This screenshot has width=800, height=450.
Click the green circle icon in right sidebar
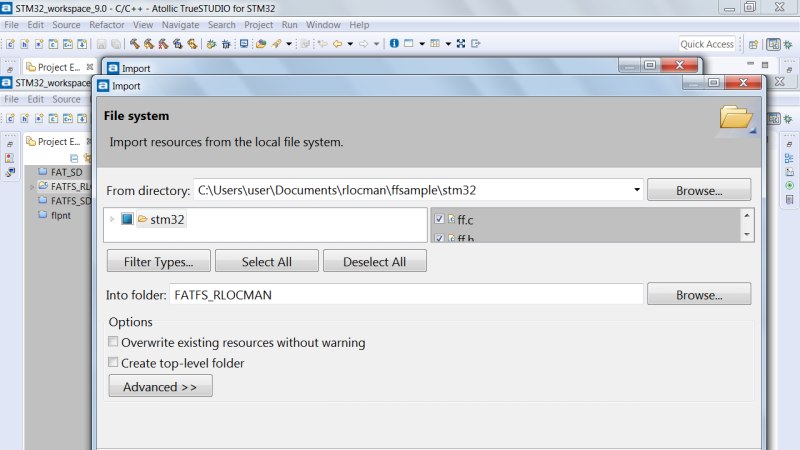click(789, 185)
